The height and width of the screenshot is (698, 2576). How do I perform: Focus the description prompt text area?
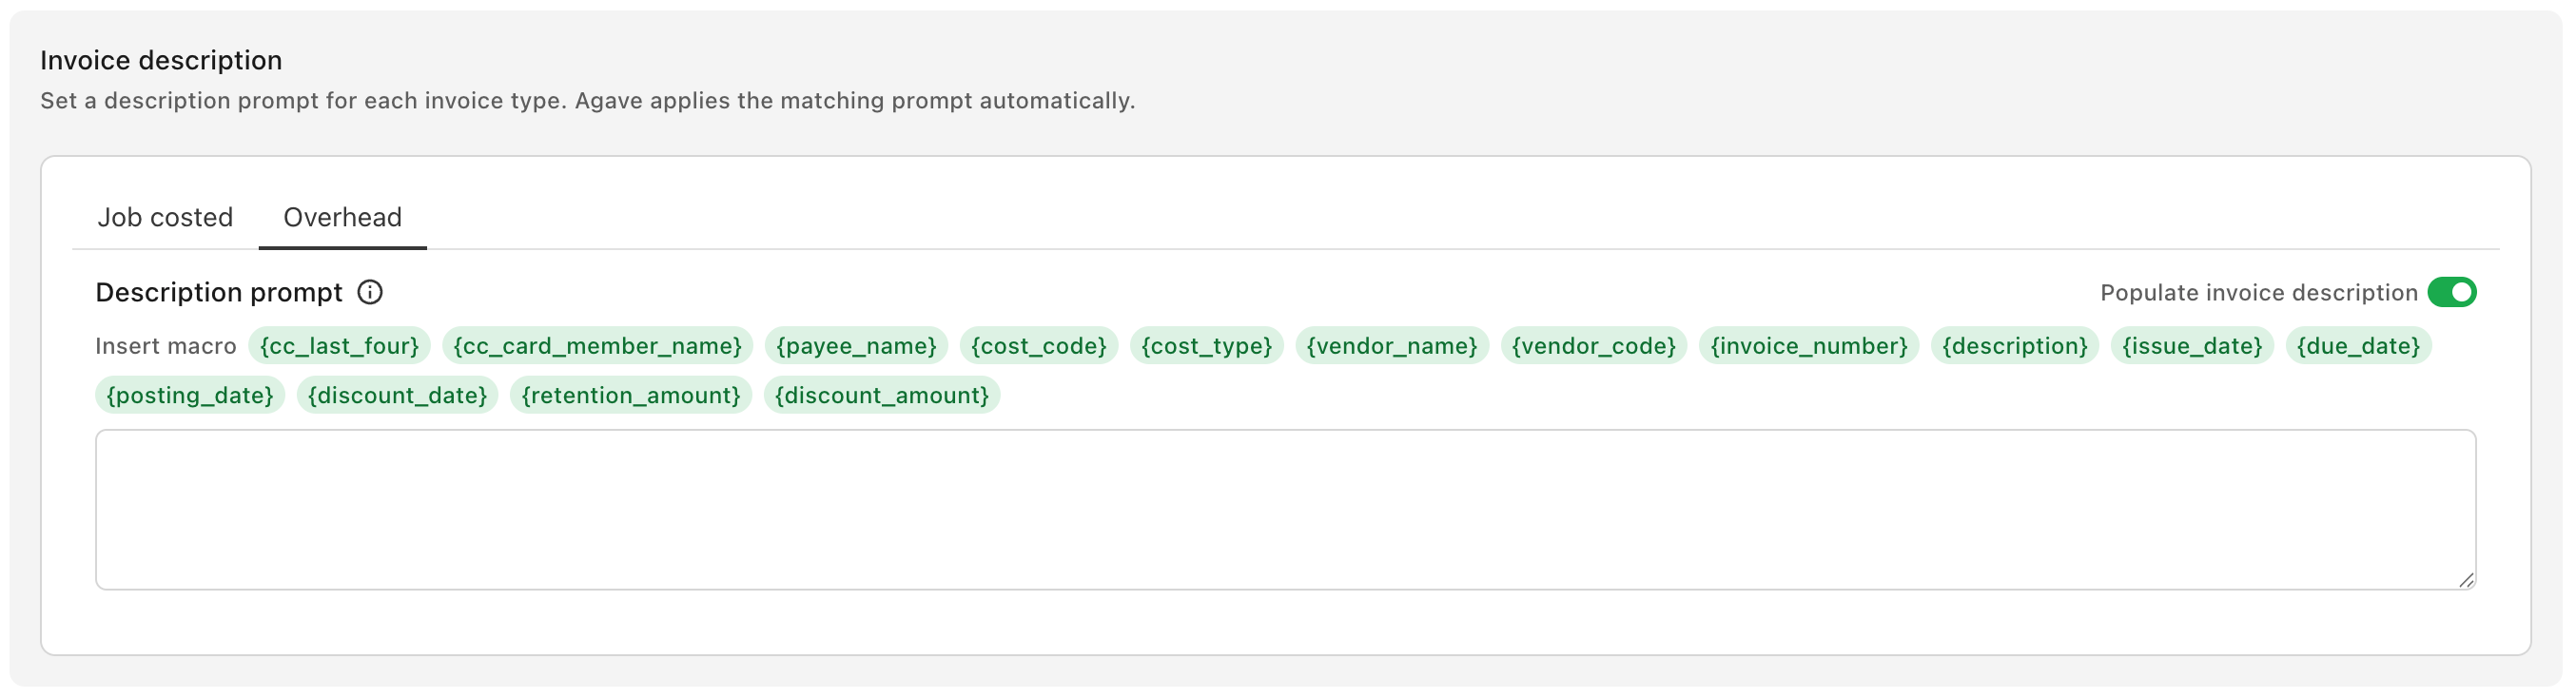coord(1285,510)
